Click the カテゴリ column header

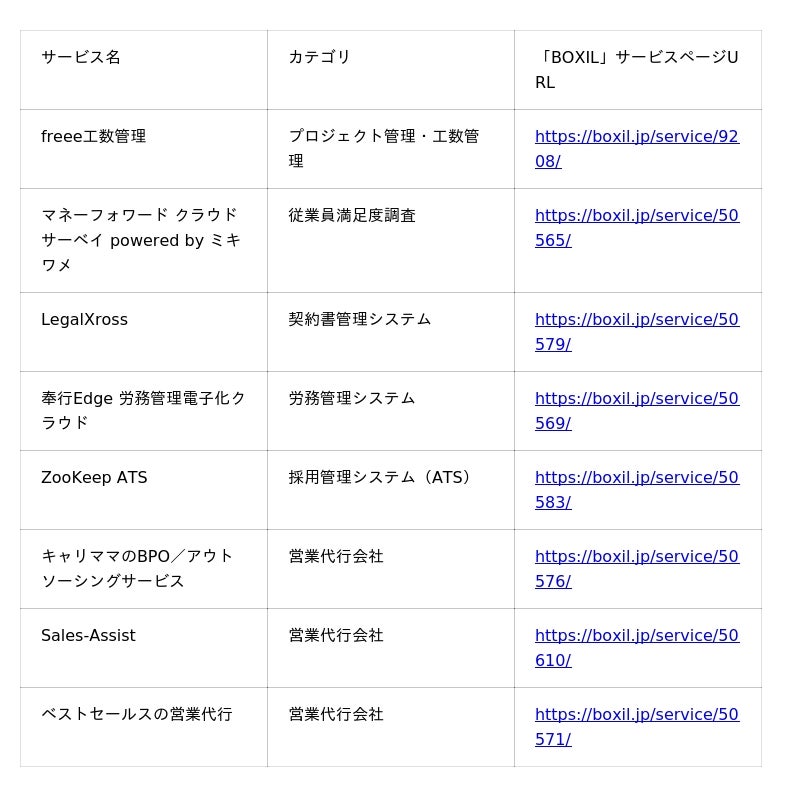[x=320, y=57]
